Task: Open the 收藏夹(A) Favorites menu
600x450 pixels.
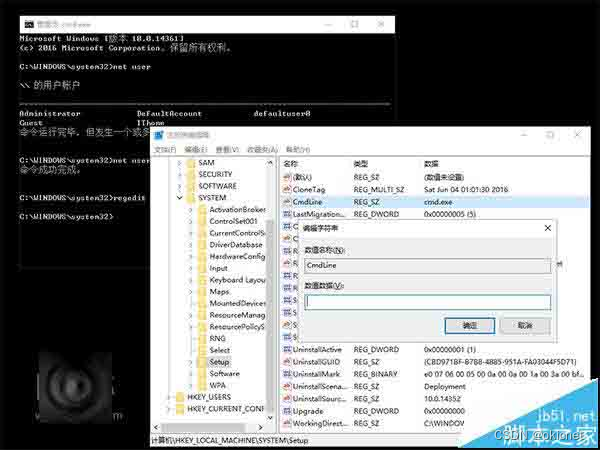Action: click(262, 149)
